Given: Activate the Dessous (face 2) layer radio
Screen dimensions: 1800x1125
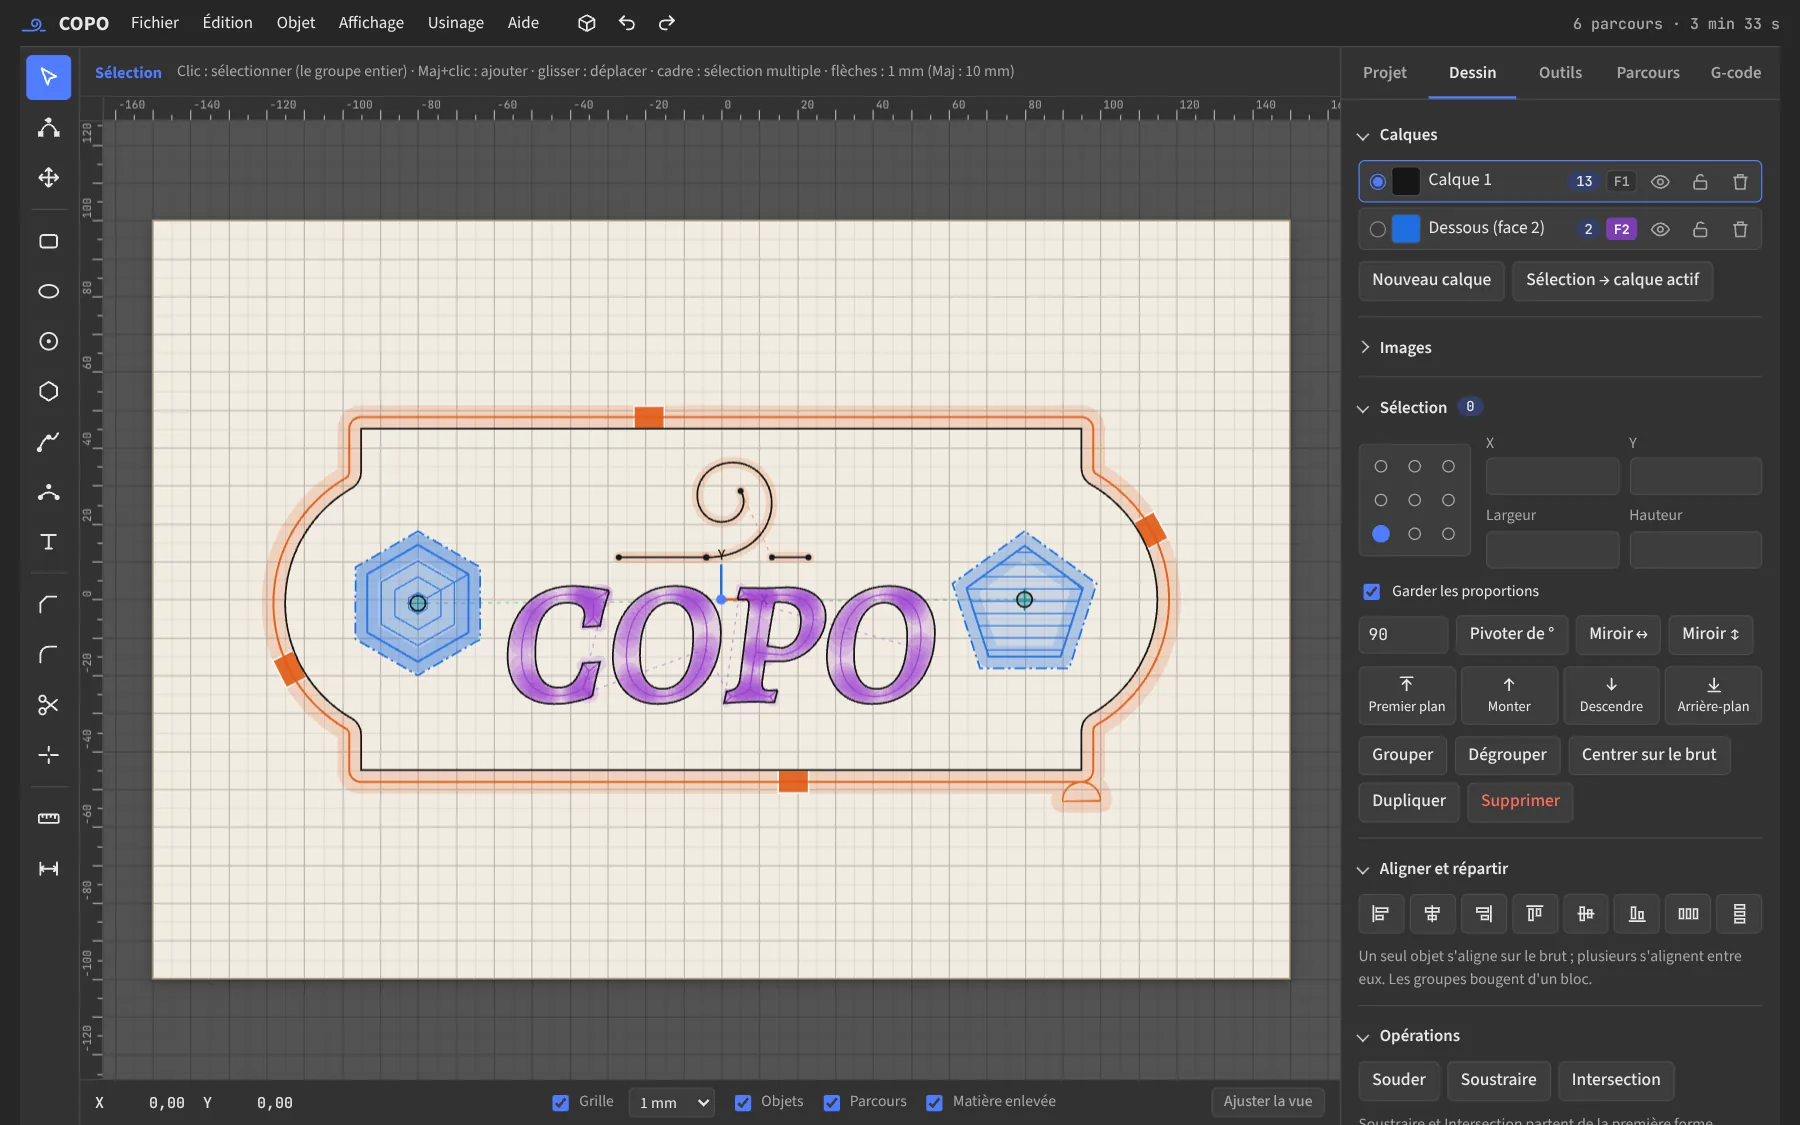Looking at the screenshot, I should pyautogui.click(x=1378, y=229).
